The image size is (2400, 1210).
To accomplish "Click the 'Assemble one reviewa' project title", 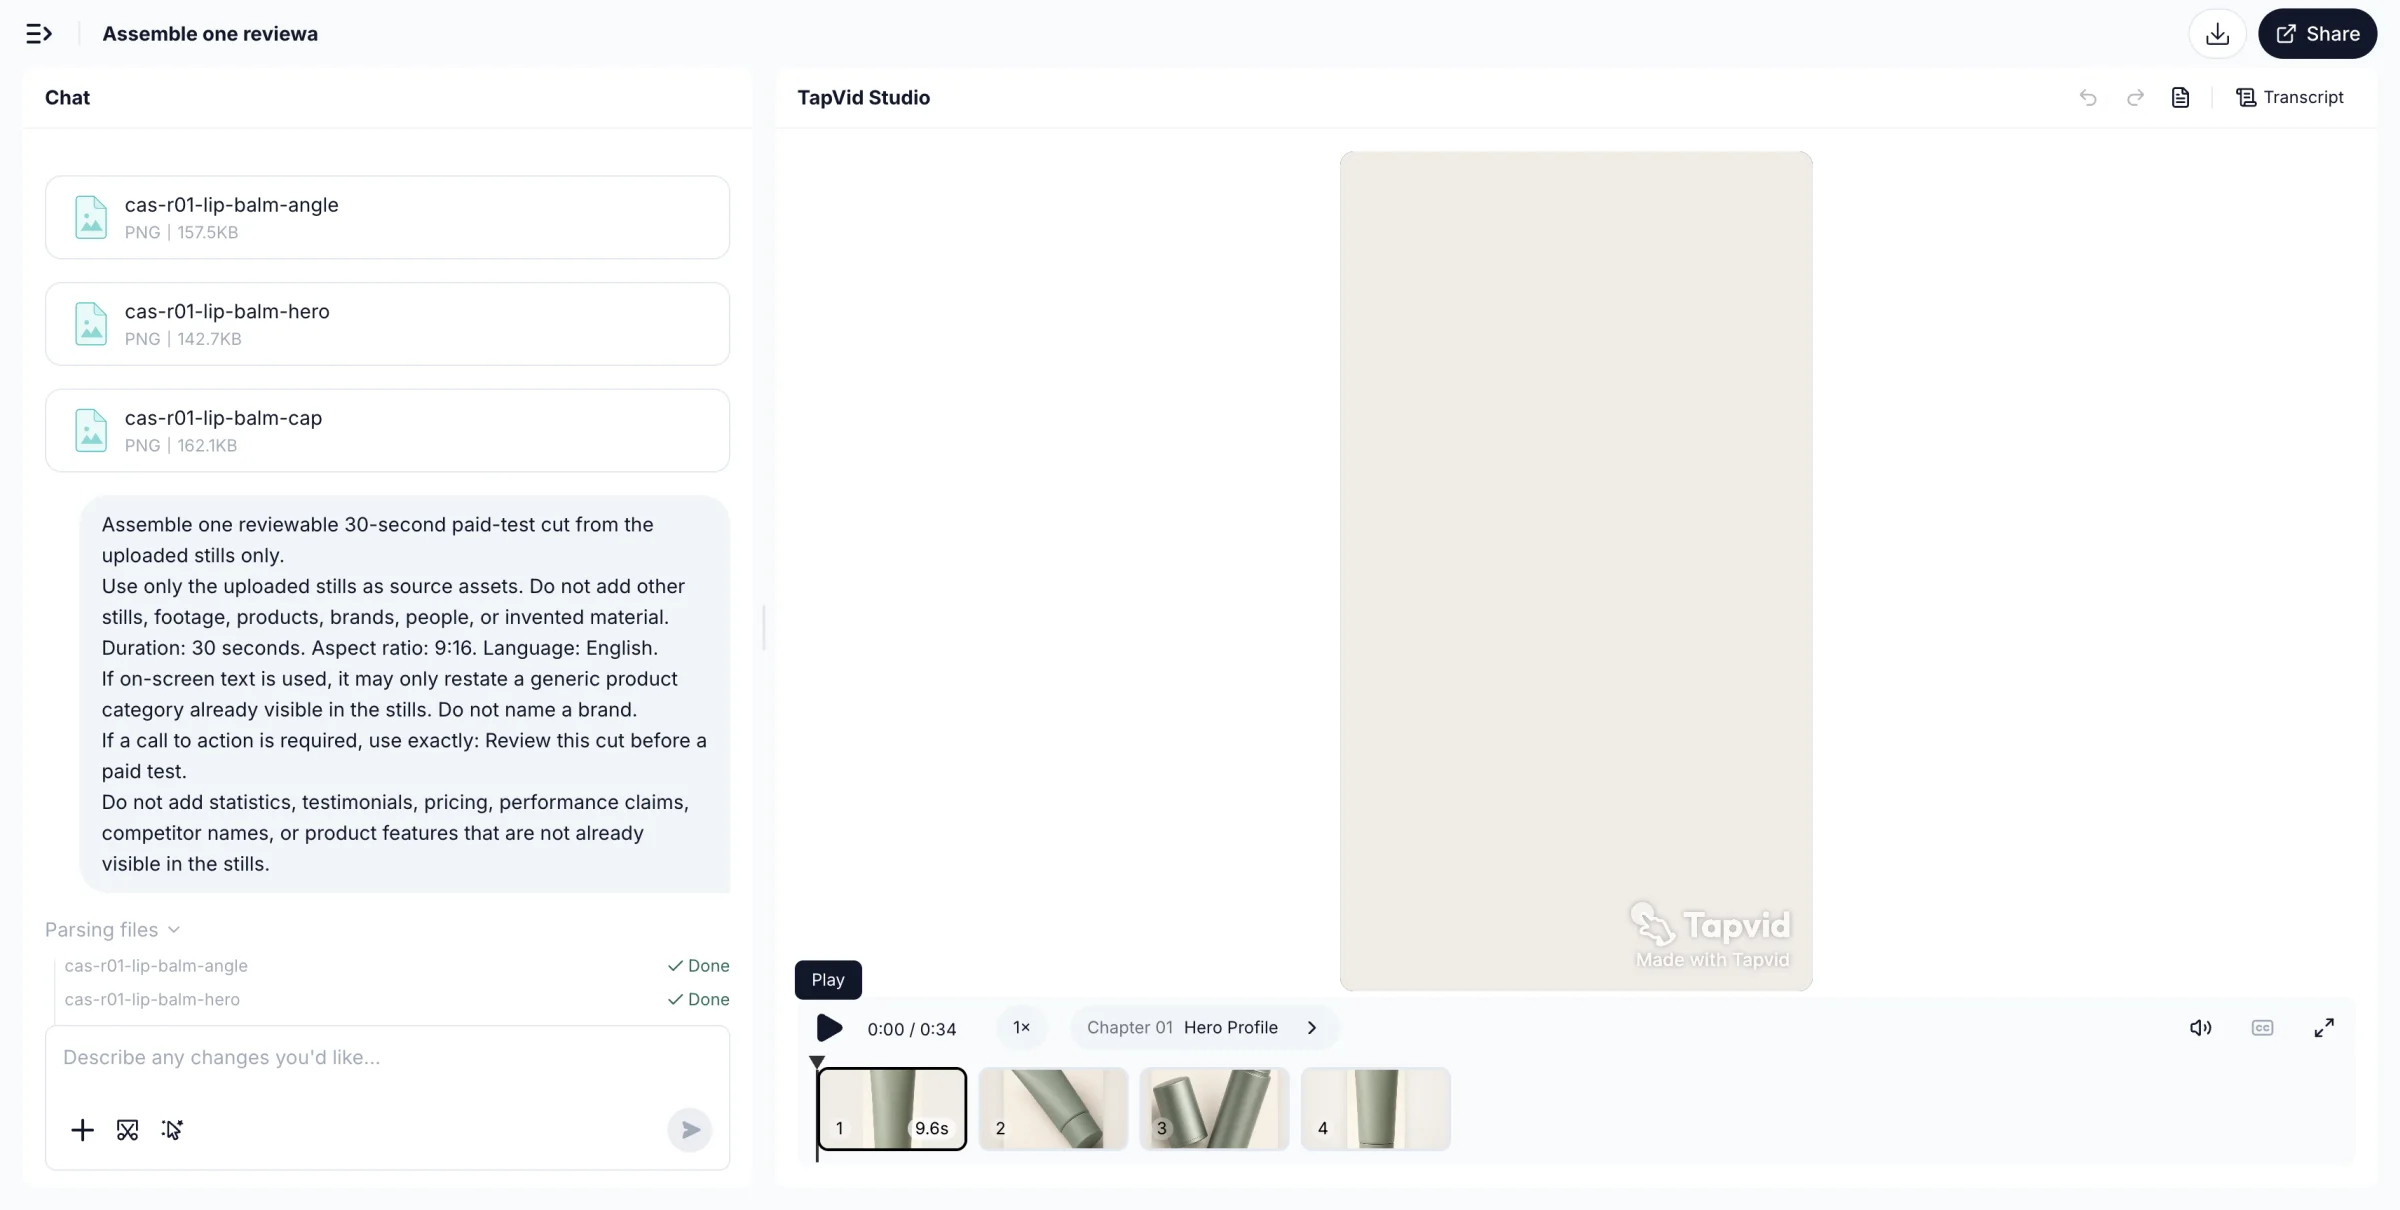I will tap(210, 34).
